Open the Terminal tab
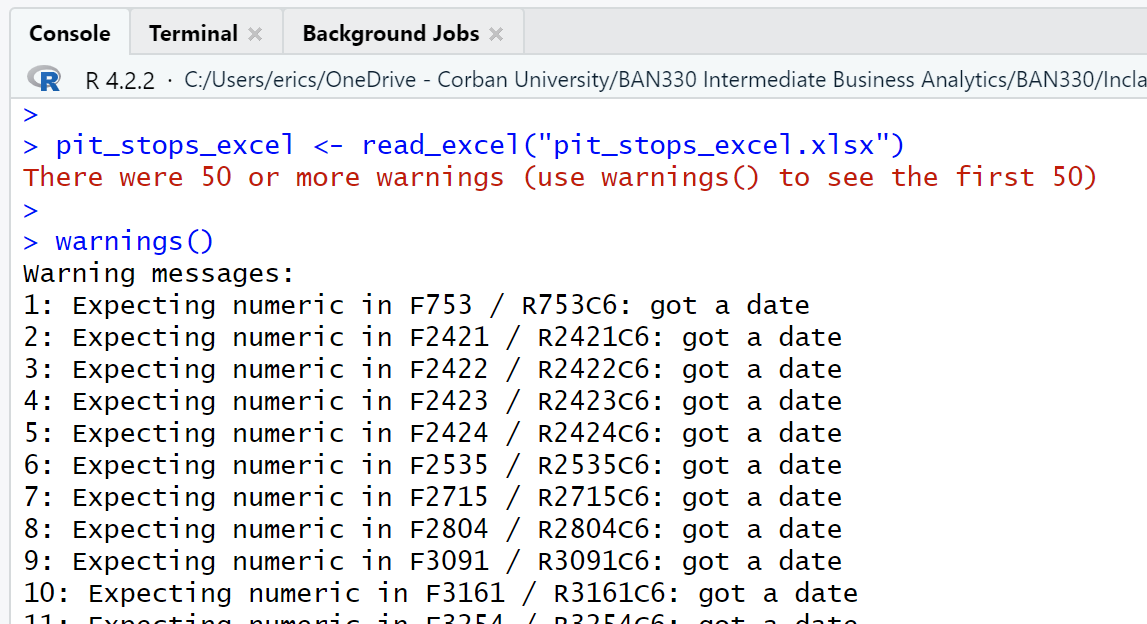 coord(193,33)
